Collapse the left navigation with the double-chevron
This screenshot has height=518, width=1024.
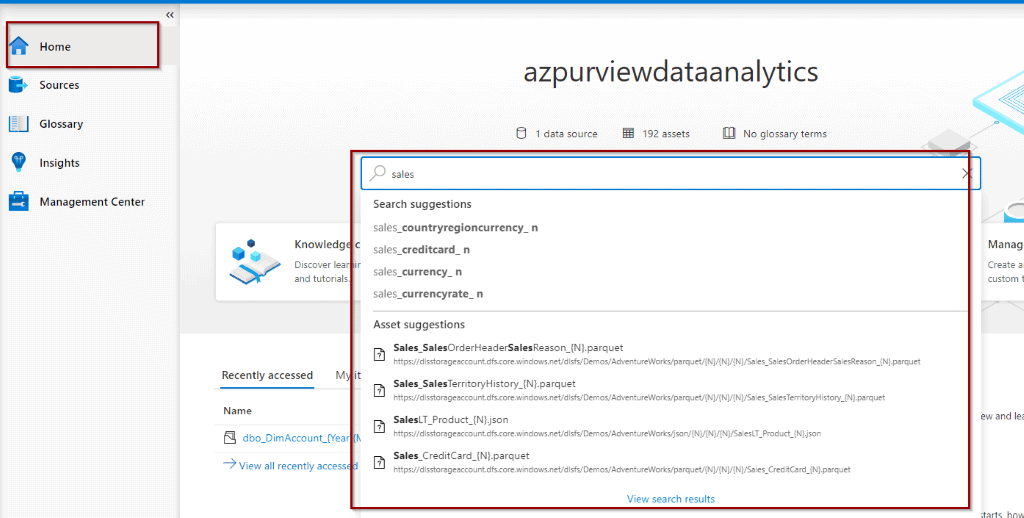pos(170,14)
